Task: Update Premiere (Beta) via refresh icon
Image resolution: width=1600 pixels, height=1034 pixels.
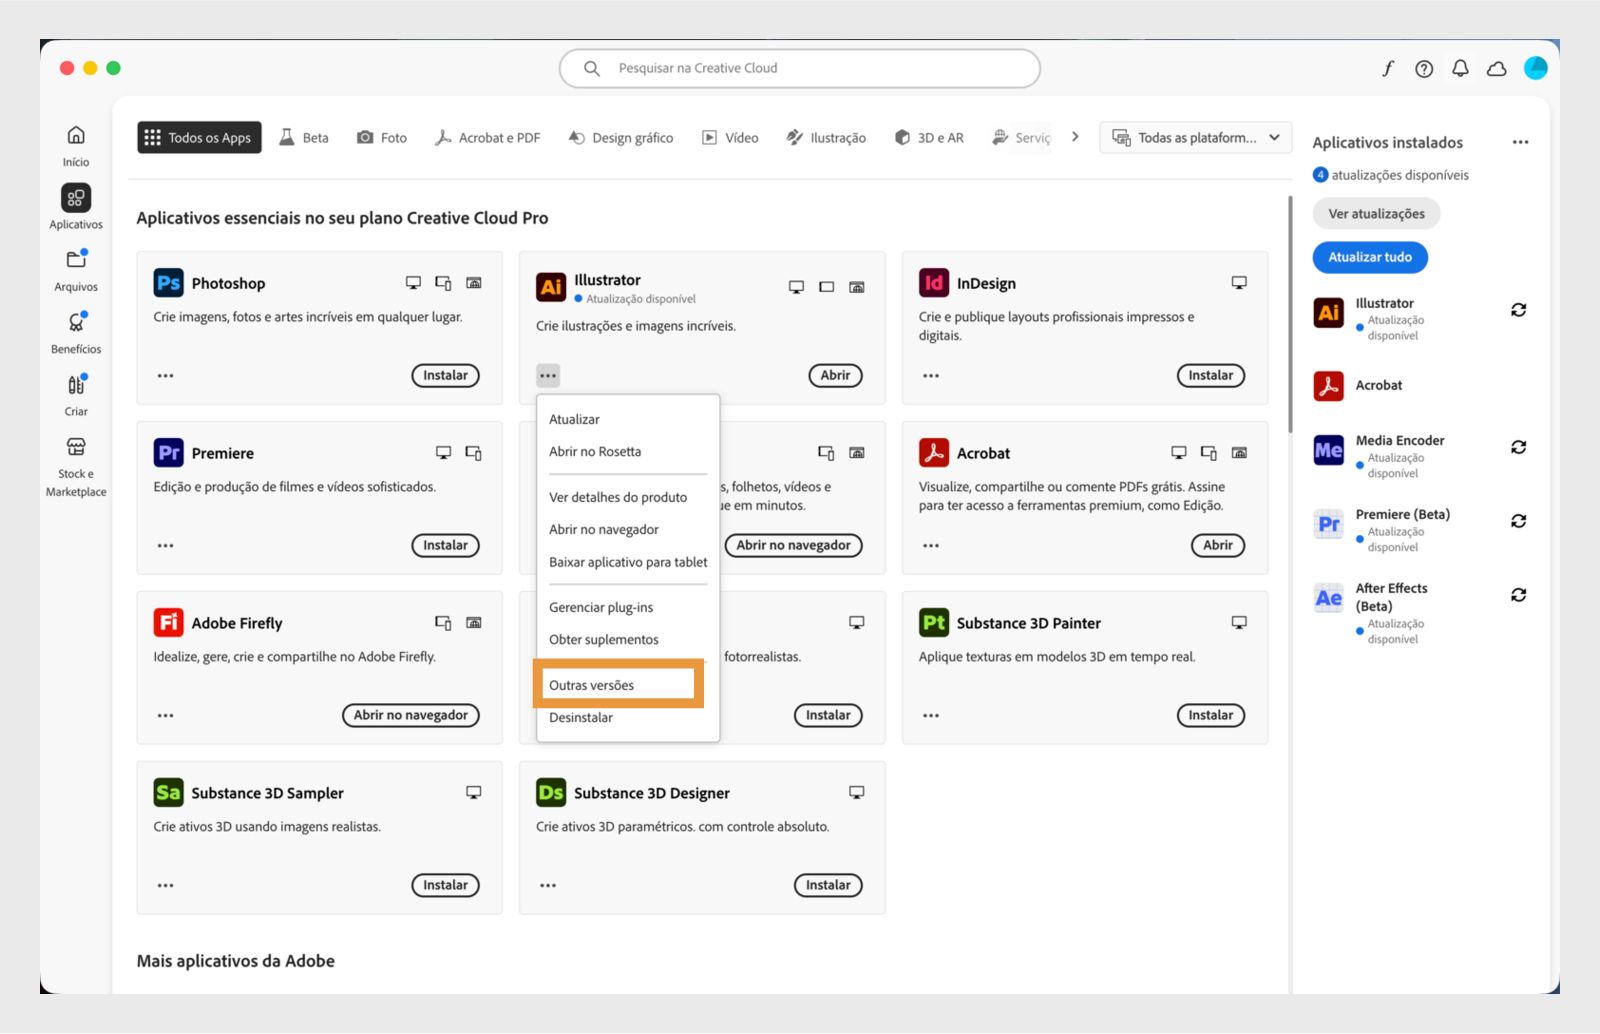Action: 1518,521
